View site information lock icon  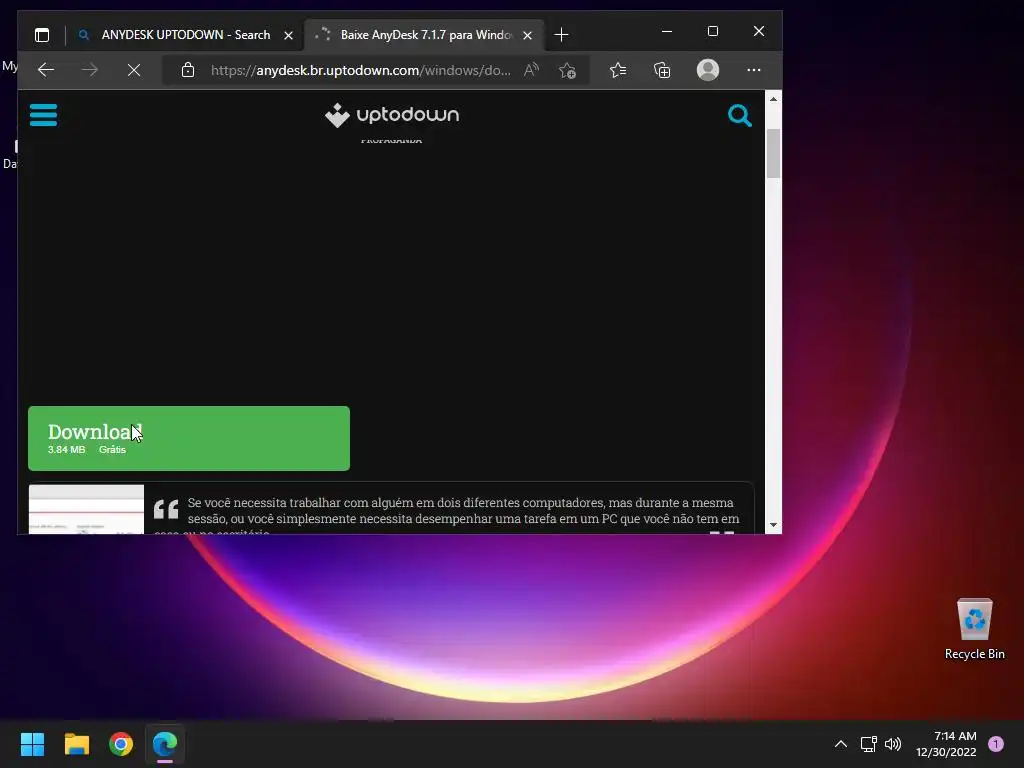188,70
